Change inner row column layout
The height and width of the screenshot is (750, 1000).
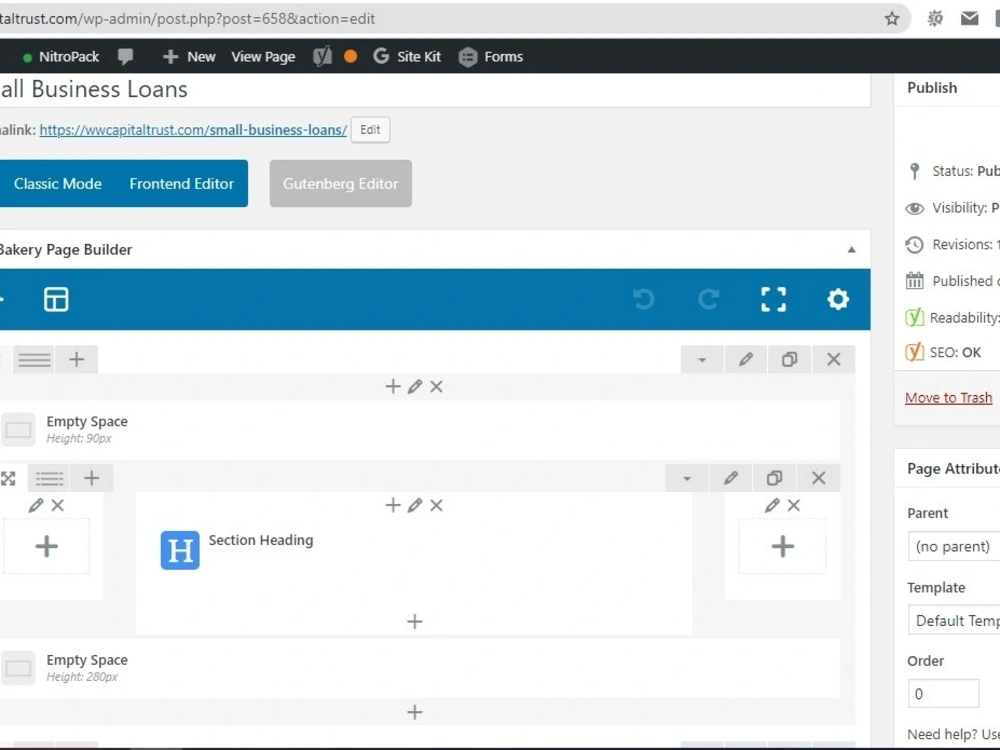pos(49,478)
